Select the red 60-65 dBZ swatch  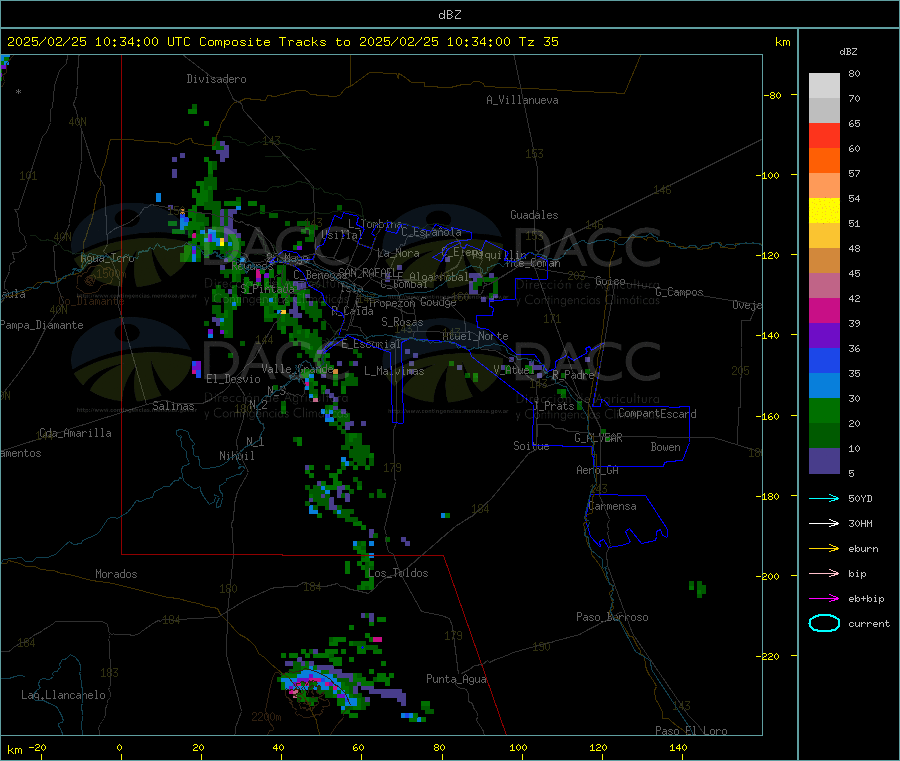pos(824,136)
